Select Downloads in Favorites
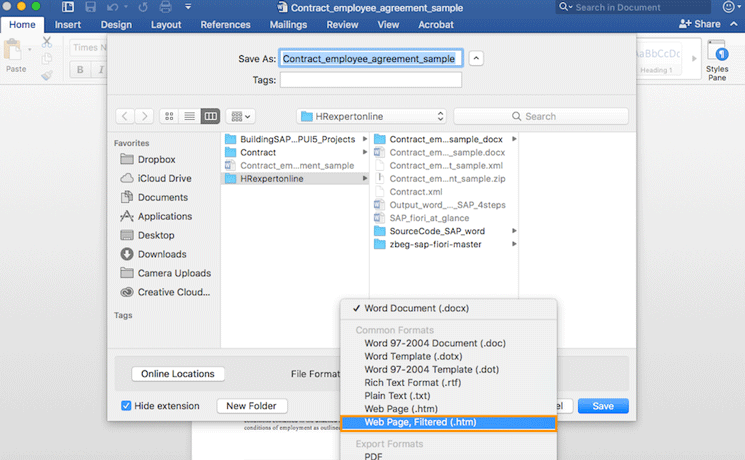Image resolution: width=745 pixels, height=460 pixels. click(153, 254)
